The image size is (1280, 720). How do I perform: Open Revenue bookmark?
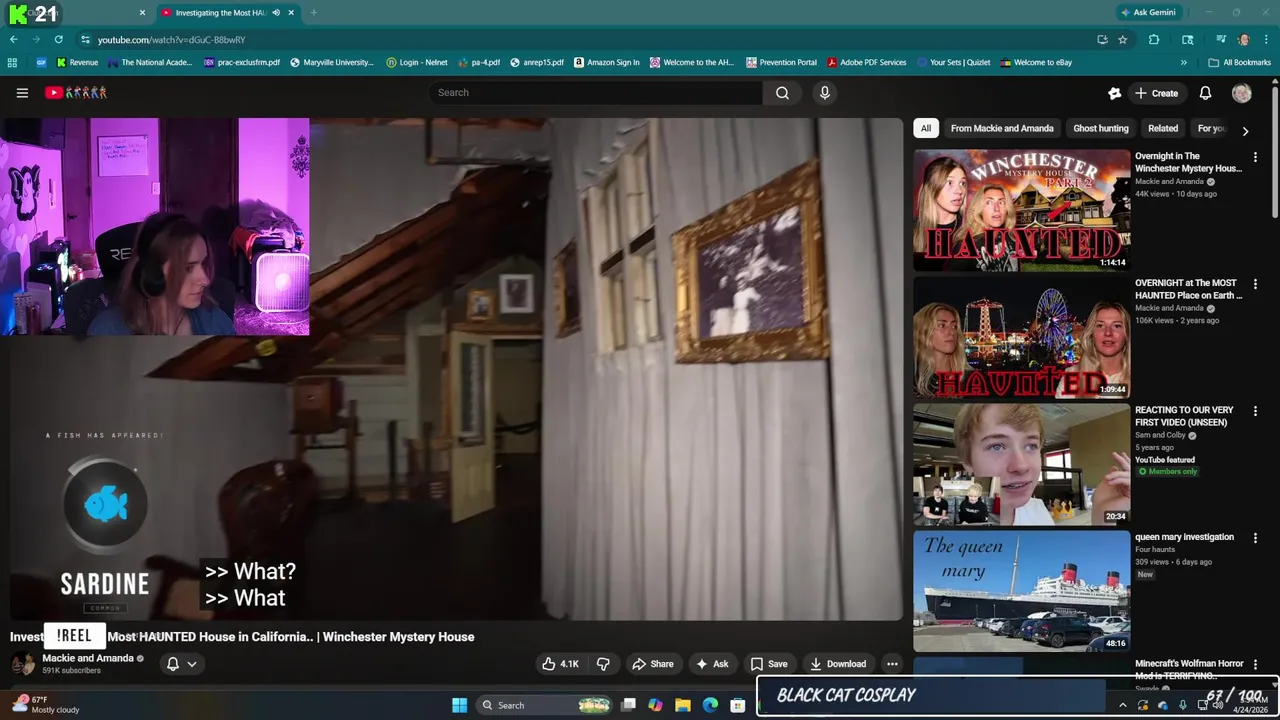(77, 62)
